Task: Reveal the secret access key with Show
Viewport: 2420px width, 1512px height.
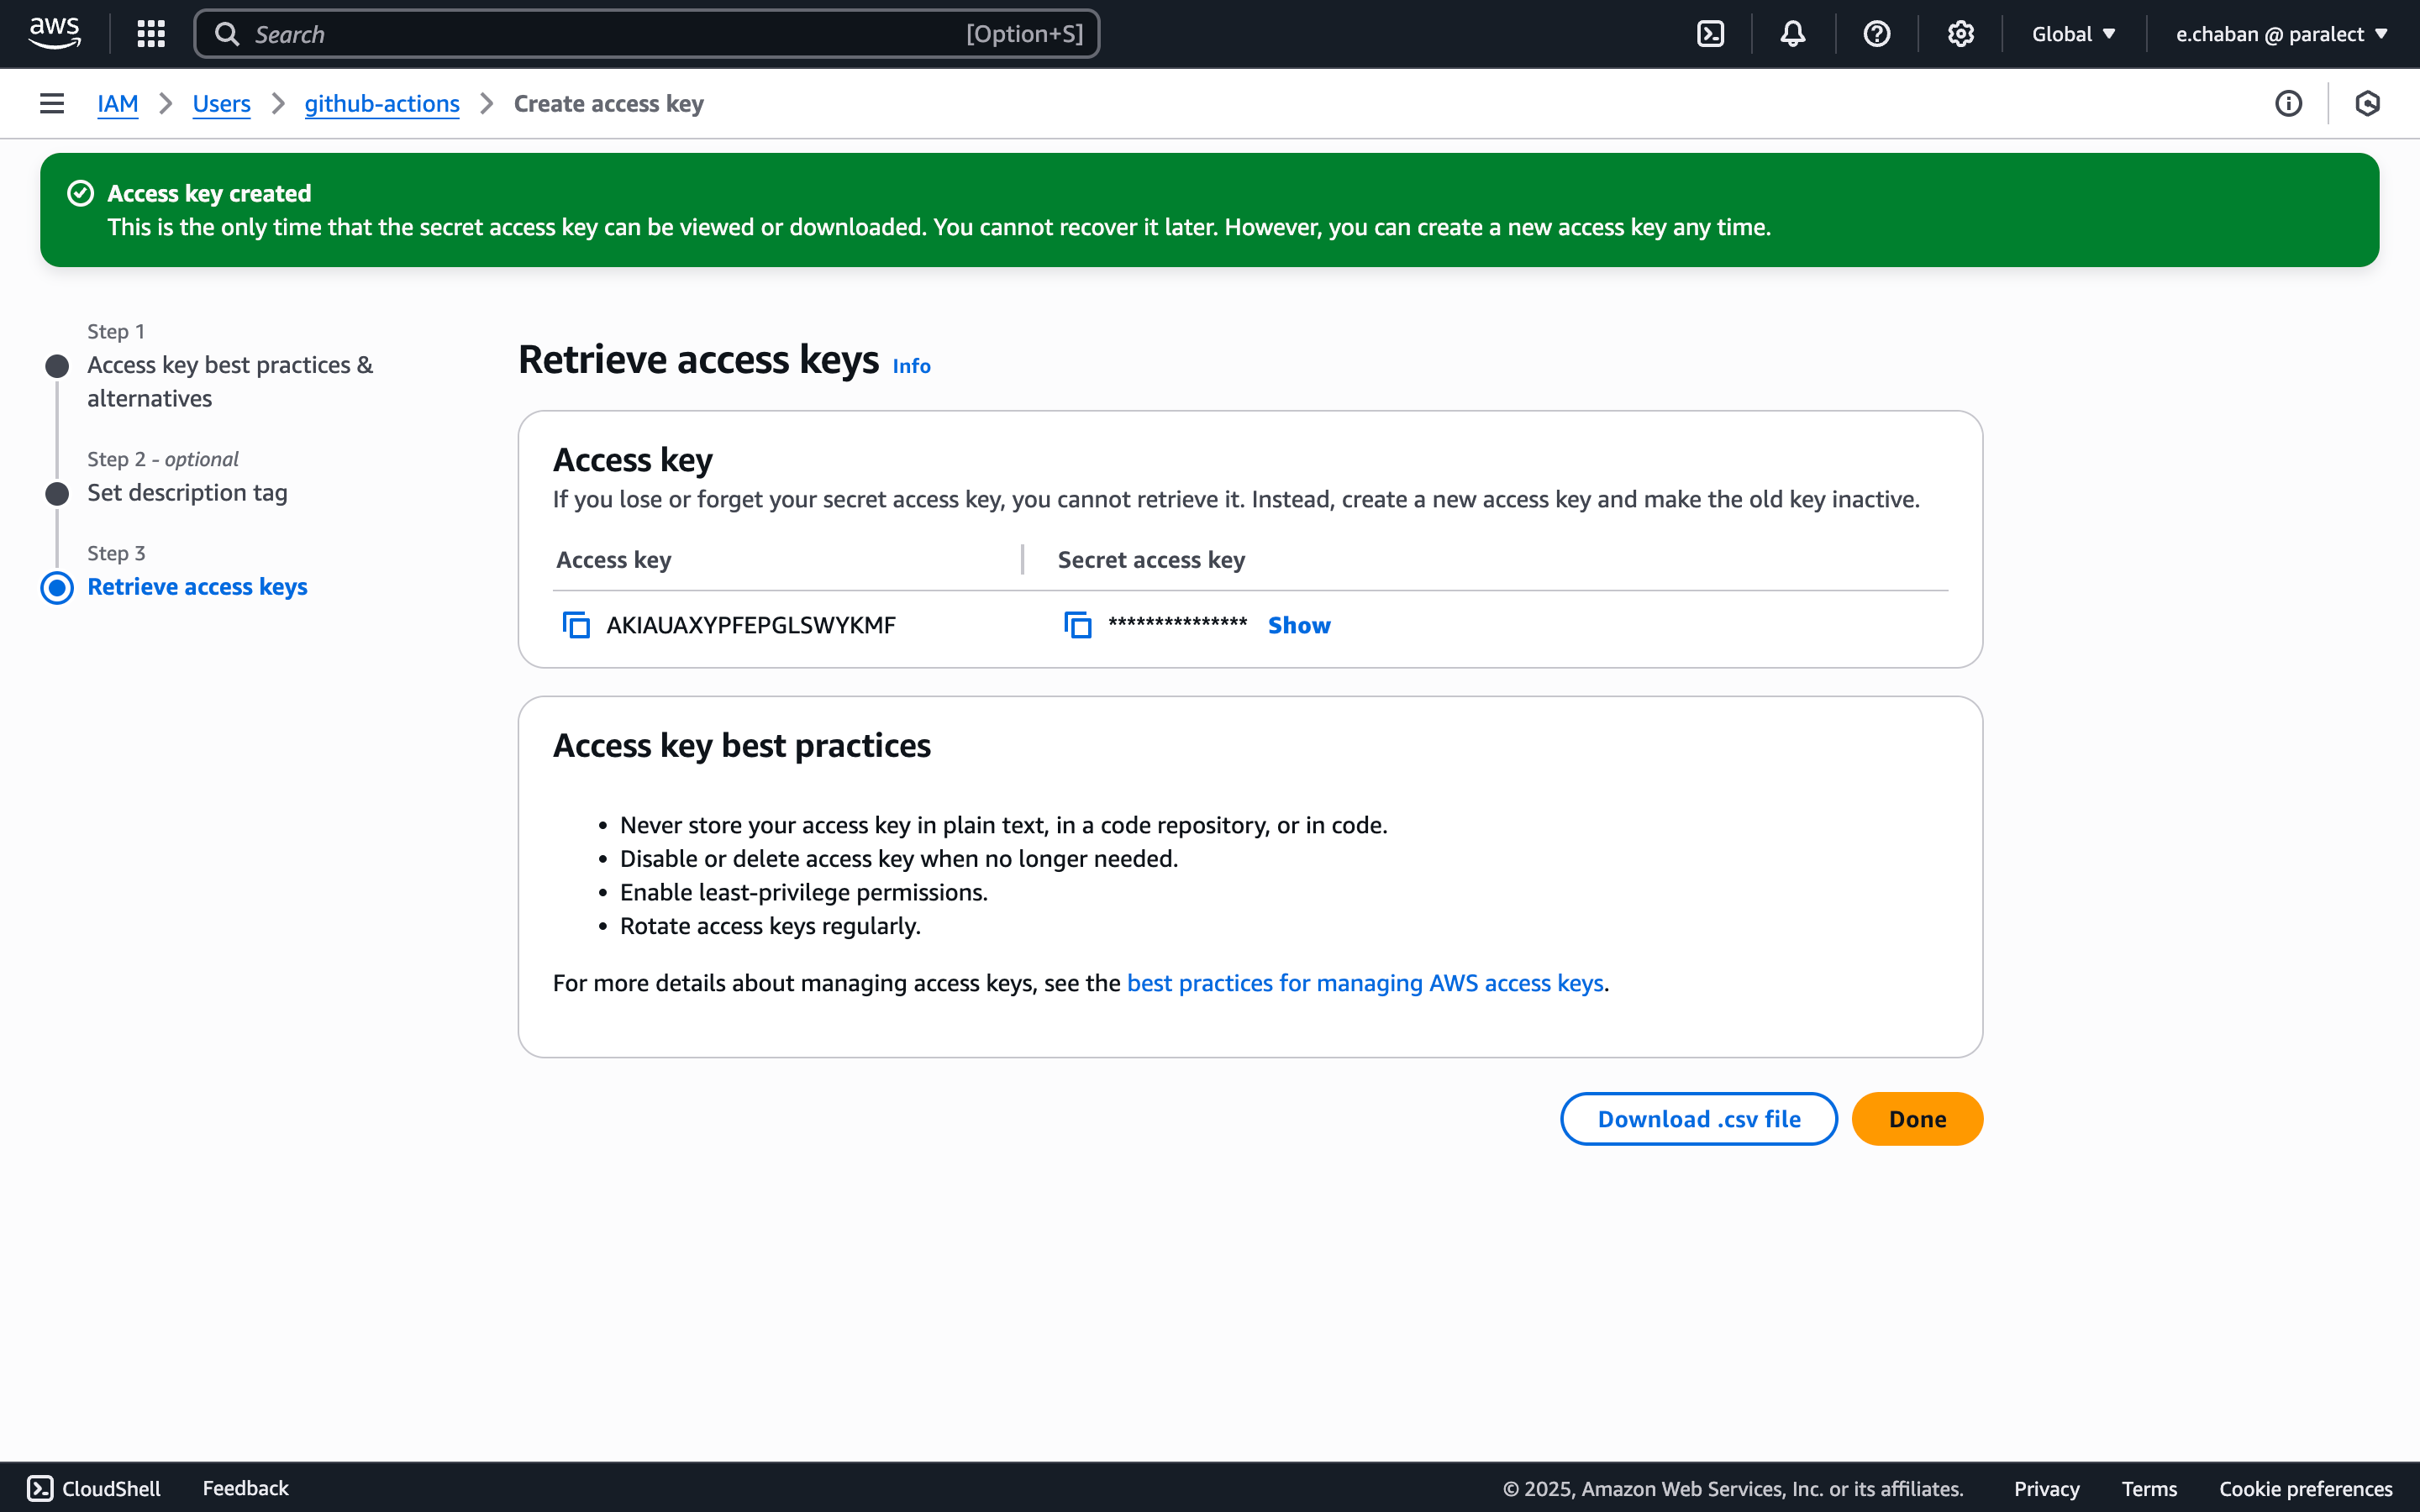Action: click(1298, 625)
